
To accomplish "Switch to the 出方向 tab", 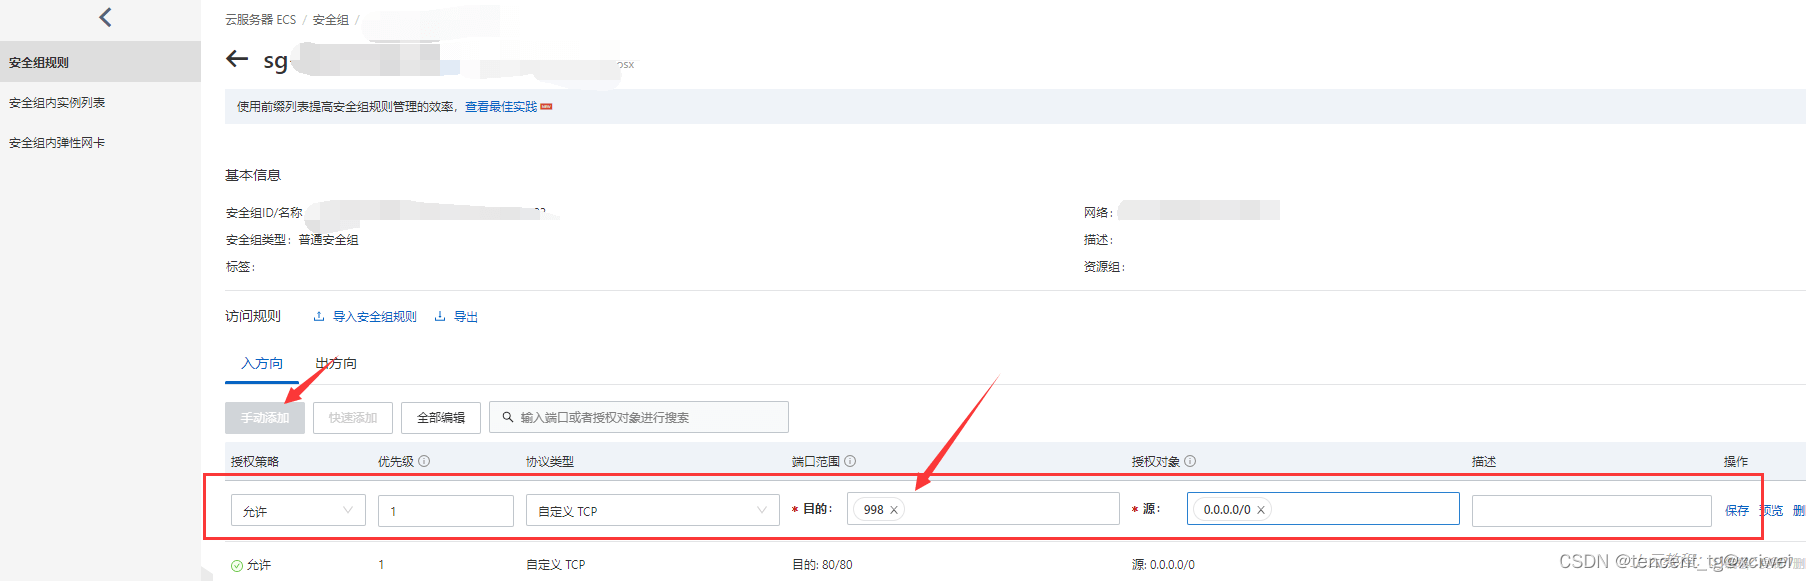I will 336,363.
